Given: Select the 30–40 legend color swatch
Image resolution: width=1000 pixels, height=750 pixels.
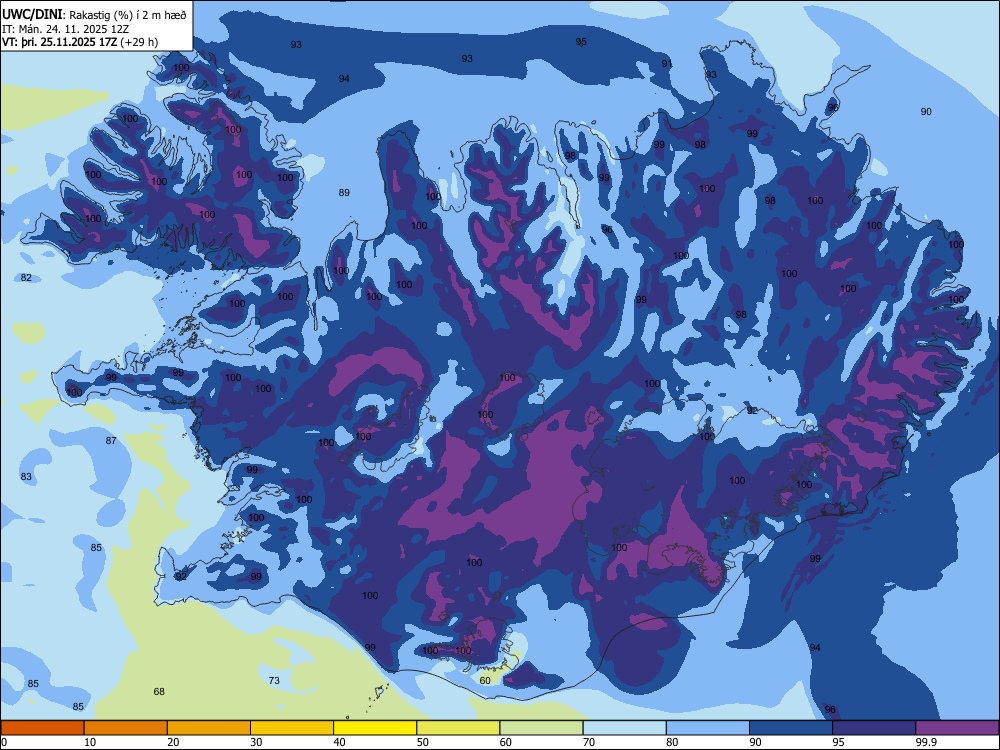Looking at the screenshot, I should (292, 728).
